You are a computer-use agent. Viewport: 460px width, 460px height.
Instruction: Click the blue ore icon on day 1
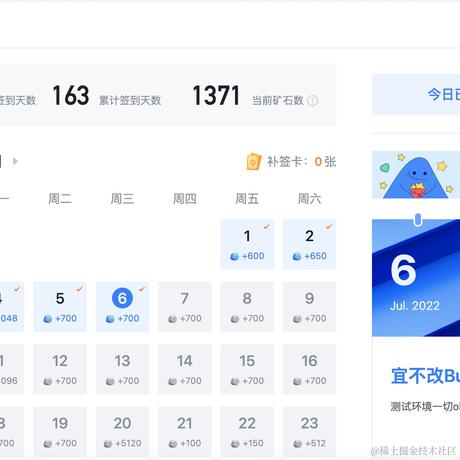click(235, 256)
